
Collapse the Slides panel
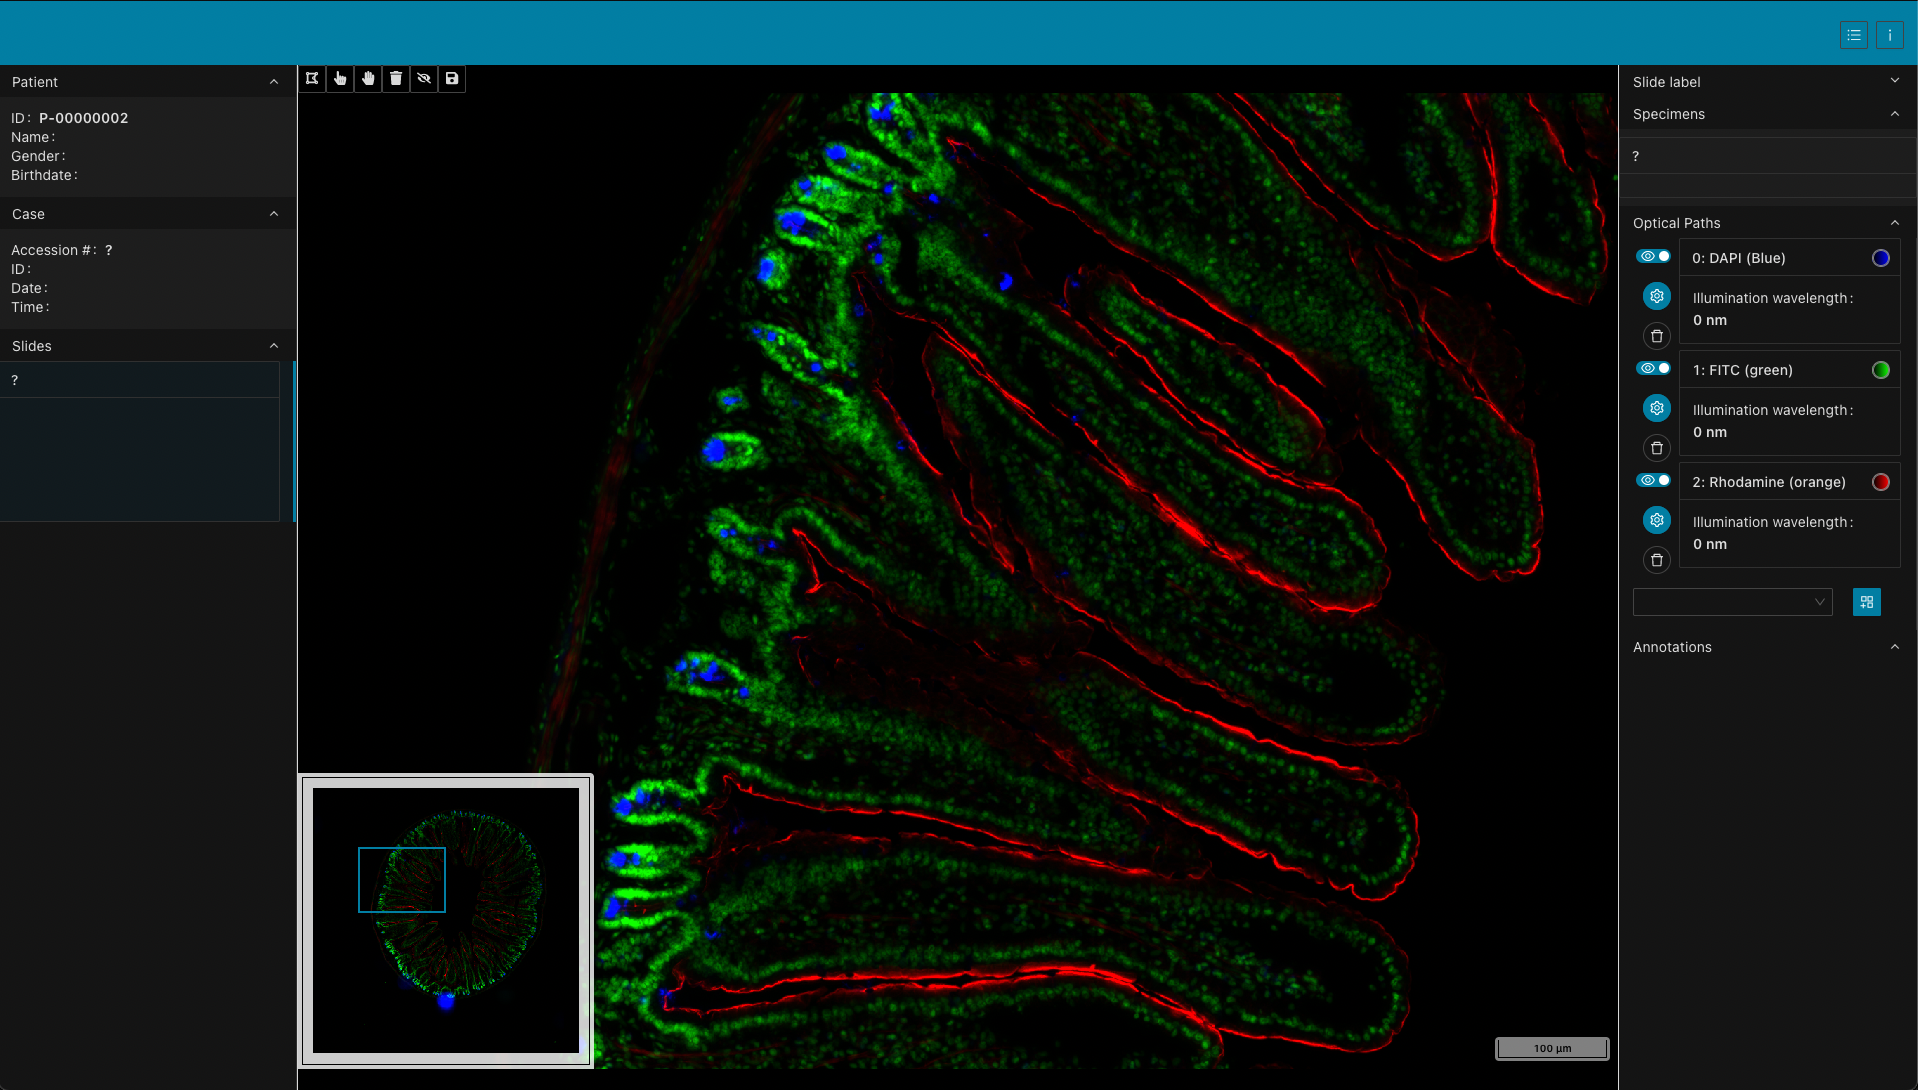pyautogui.click(x=274, y=346)
